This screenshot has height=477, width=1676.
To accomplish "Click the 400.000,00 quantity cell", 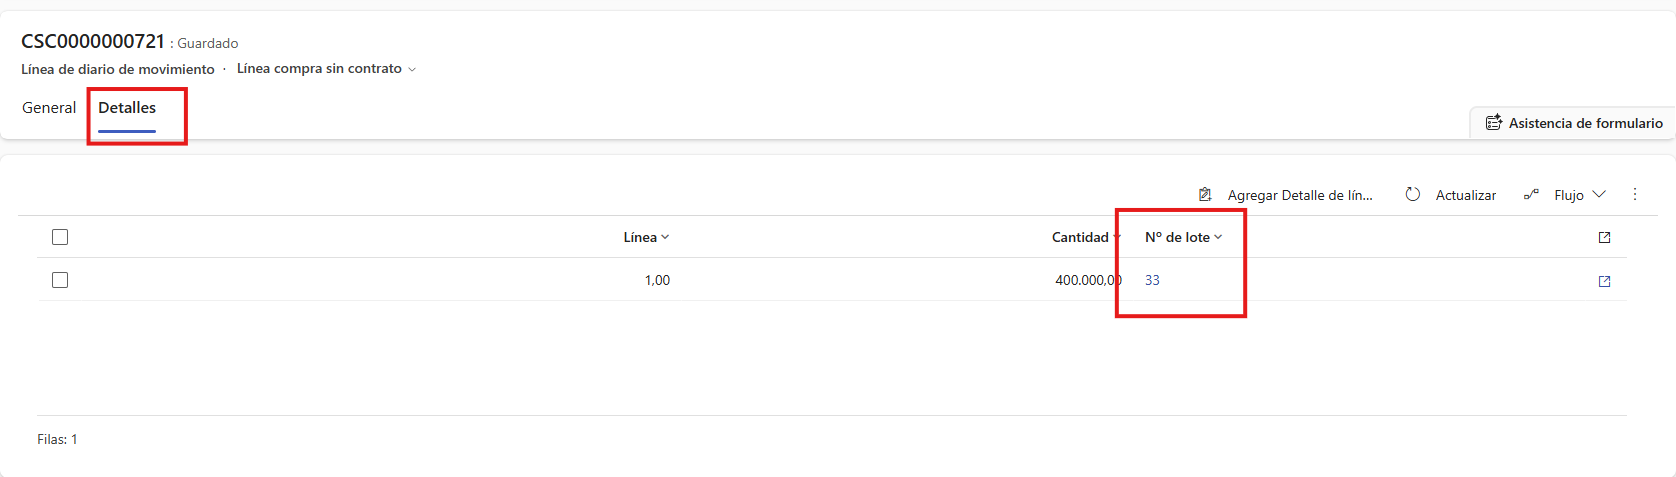I will 1087,280.
